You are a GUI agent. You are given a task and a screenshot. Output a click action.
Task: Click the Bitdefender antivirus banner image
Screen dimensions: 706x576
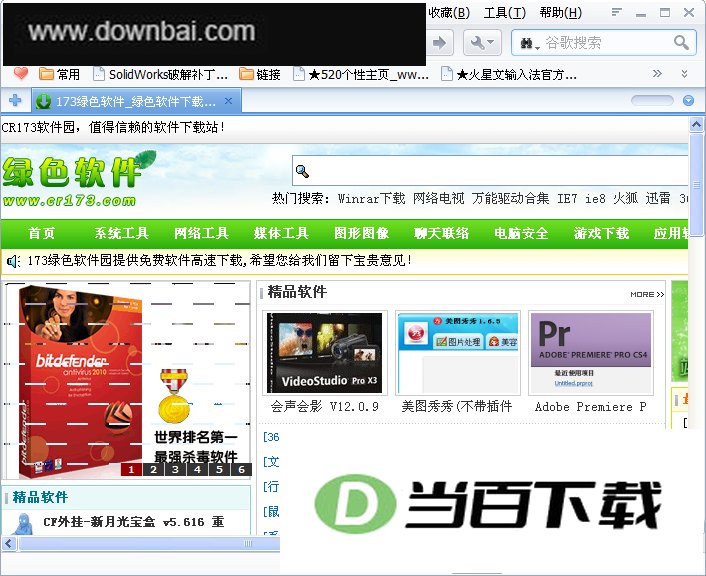127,381
